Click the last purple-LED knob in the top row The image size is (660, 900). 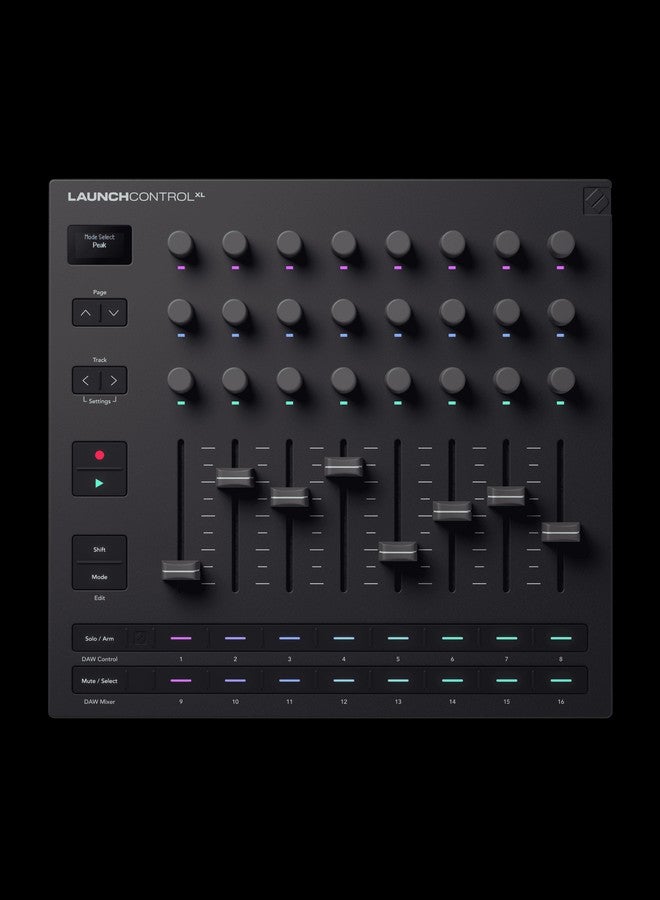coord(561,243)
